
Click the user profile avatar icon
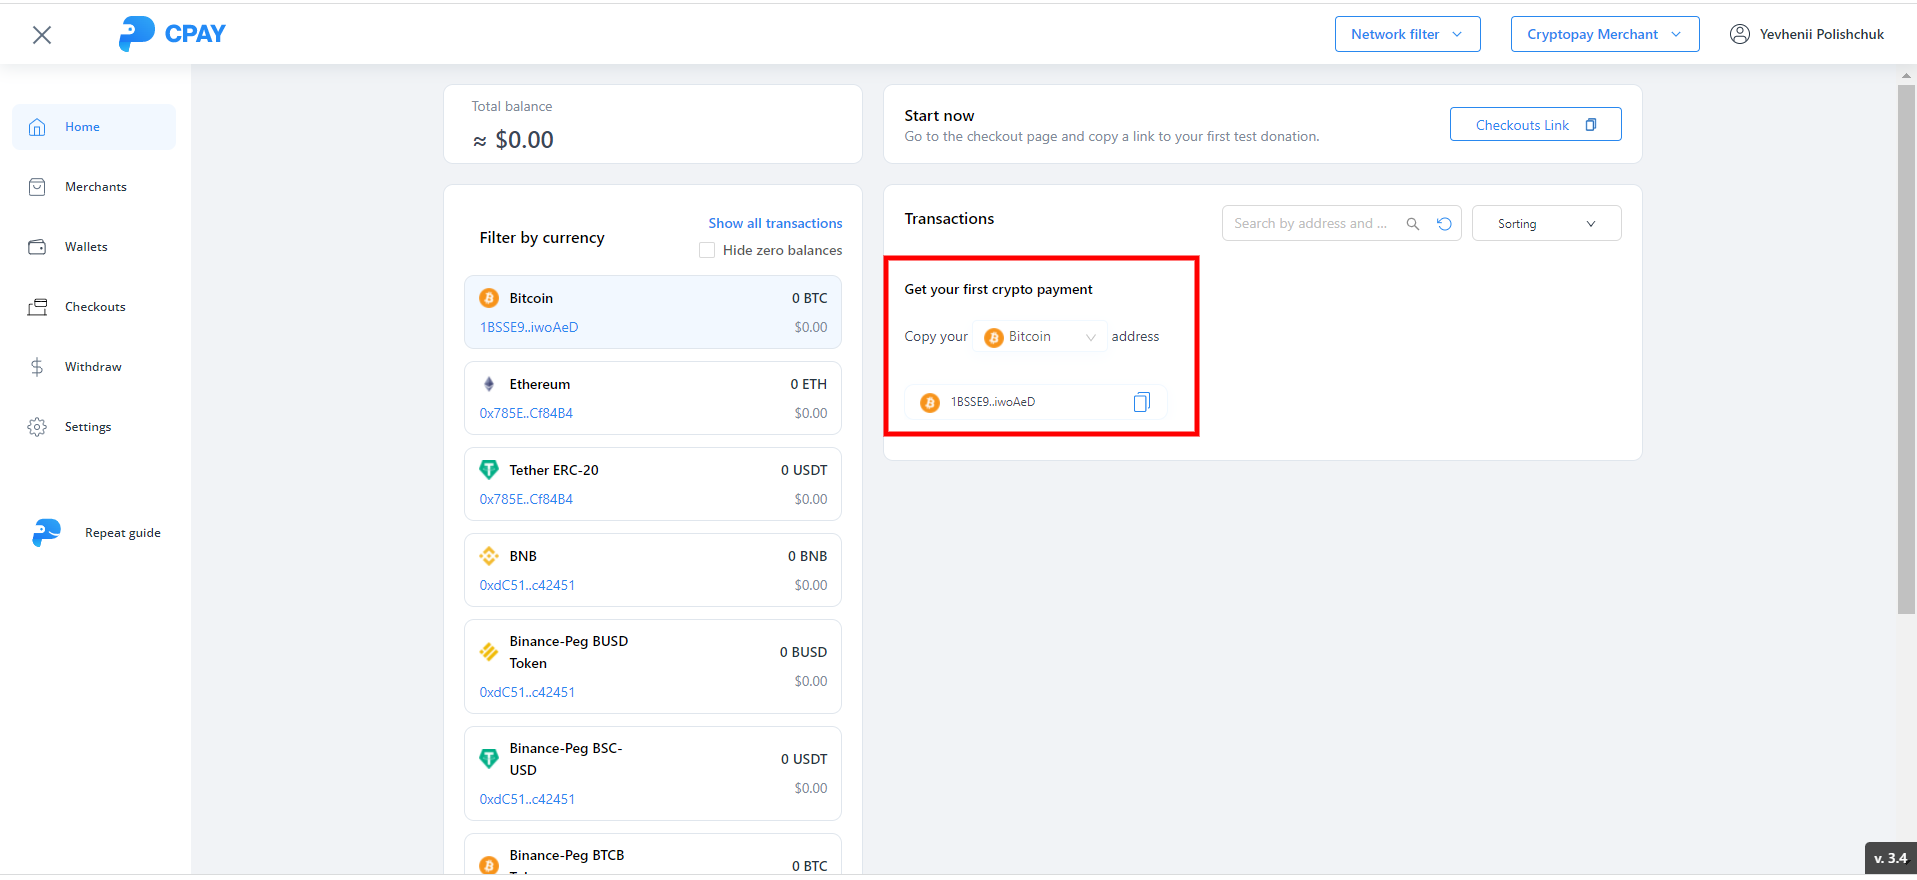coord(1740,34)
